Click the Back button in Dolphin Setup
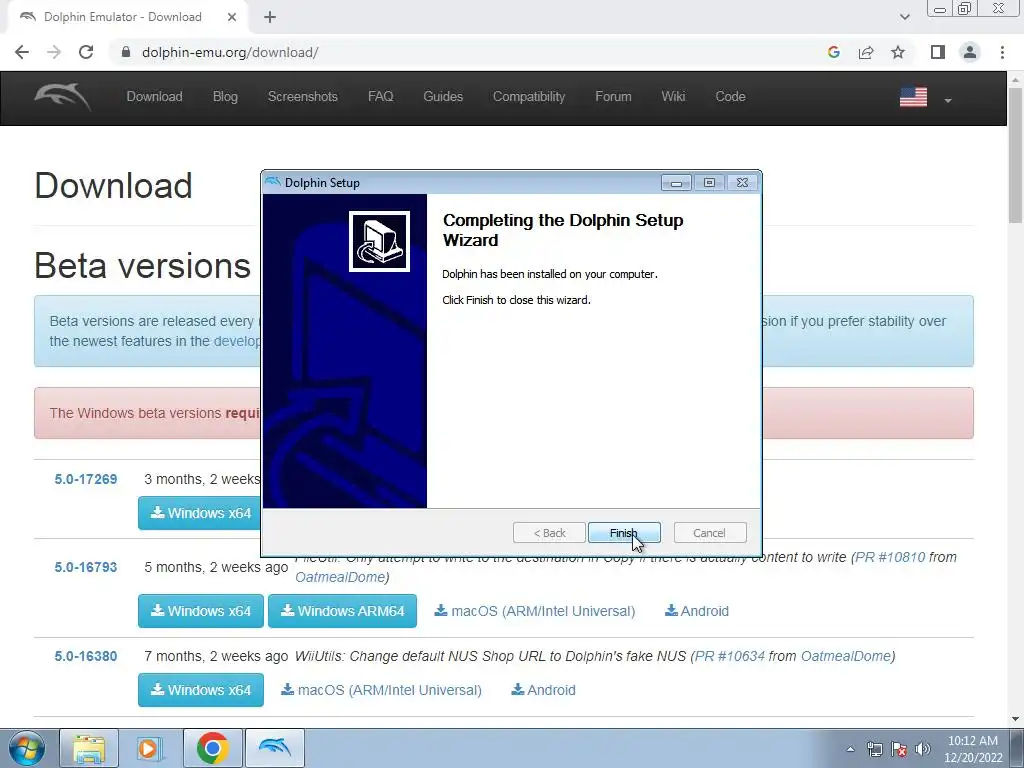1024x768 pixels. coord(549,533)
